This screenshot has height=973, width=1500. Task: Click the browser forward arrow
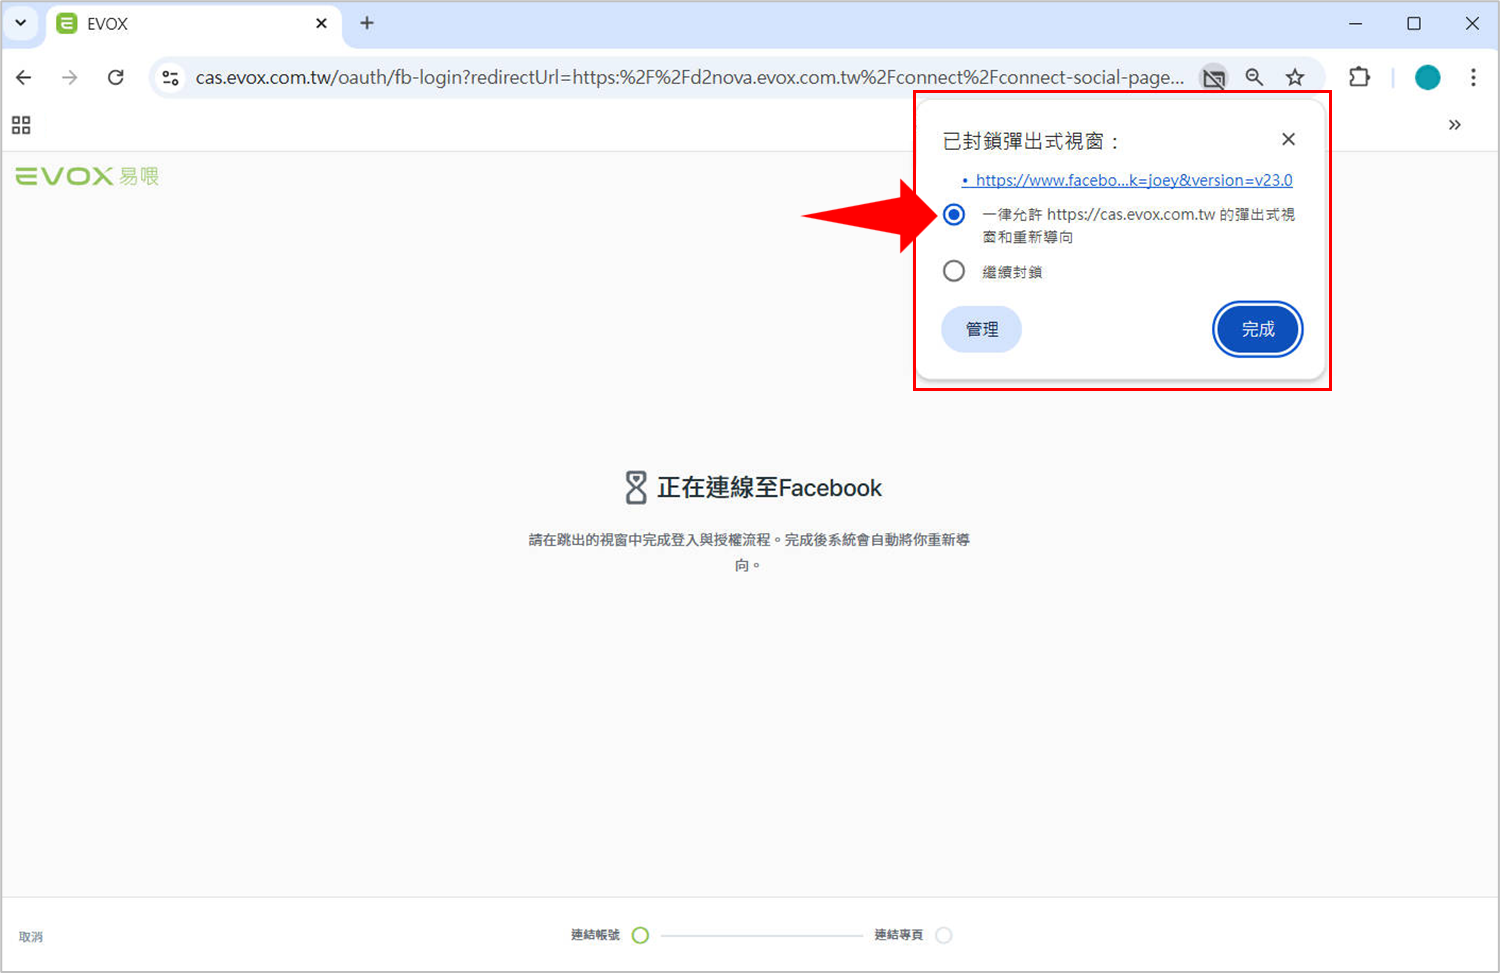69,77
